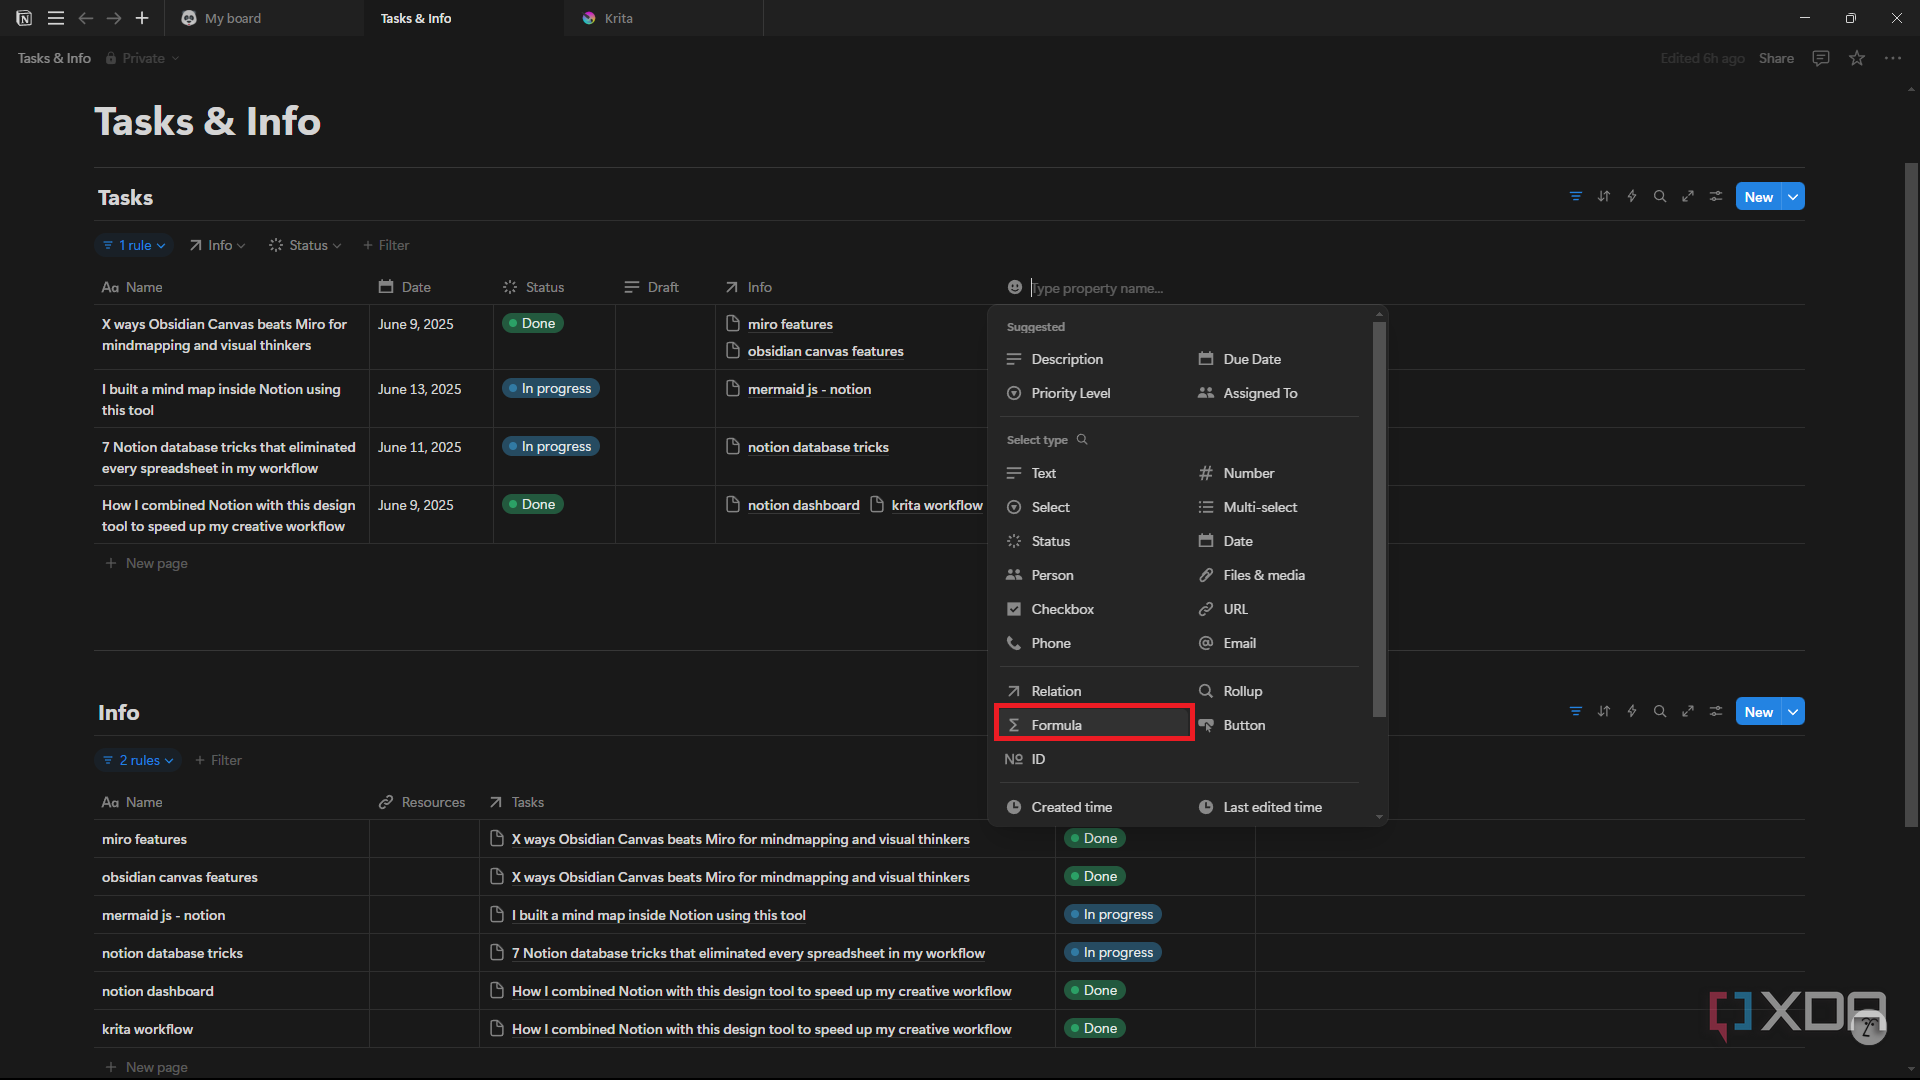Click the June 13, 2025 date cell
1920x1080 pixels.
pyautogui.click(x=419, y=389)
